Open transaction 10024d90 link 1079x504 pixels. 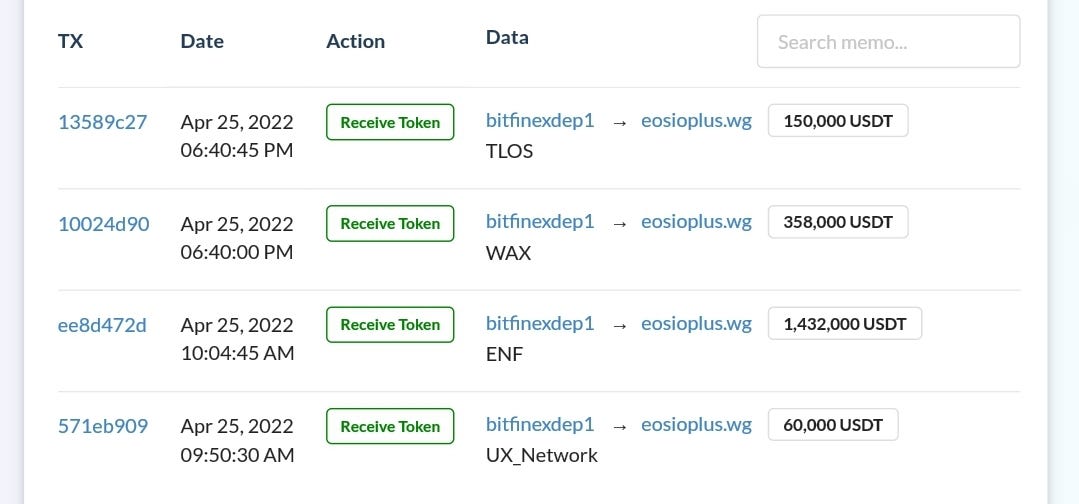point(103,224)
